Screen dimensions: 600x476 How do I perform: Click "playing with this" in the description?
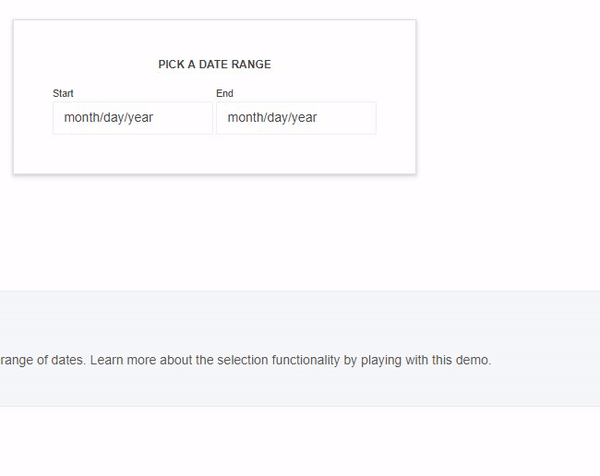pos(407,360)
